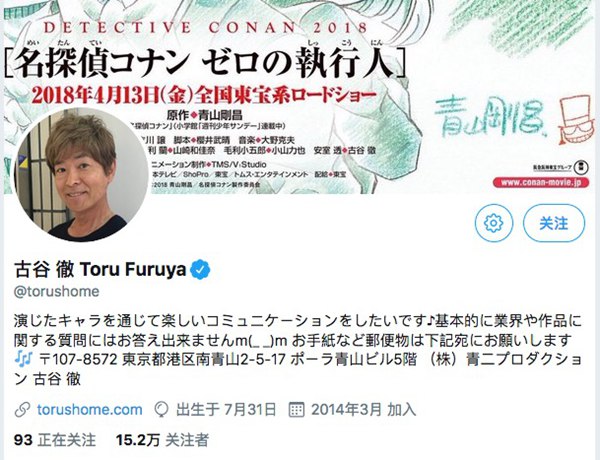
Task: Open the 93 正在关注 following list
Action: (55, 440)
